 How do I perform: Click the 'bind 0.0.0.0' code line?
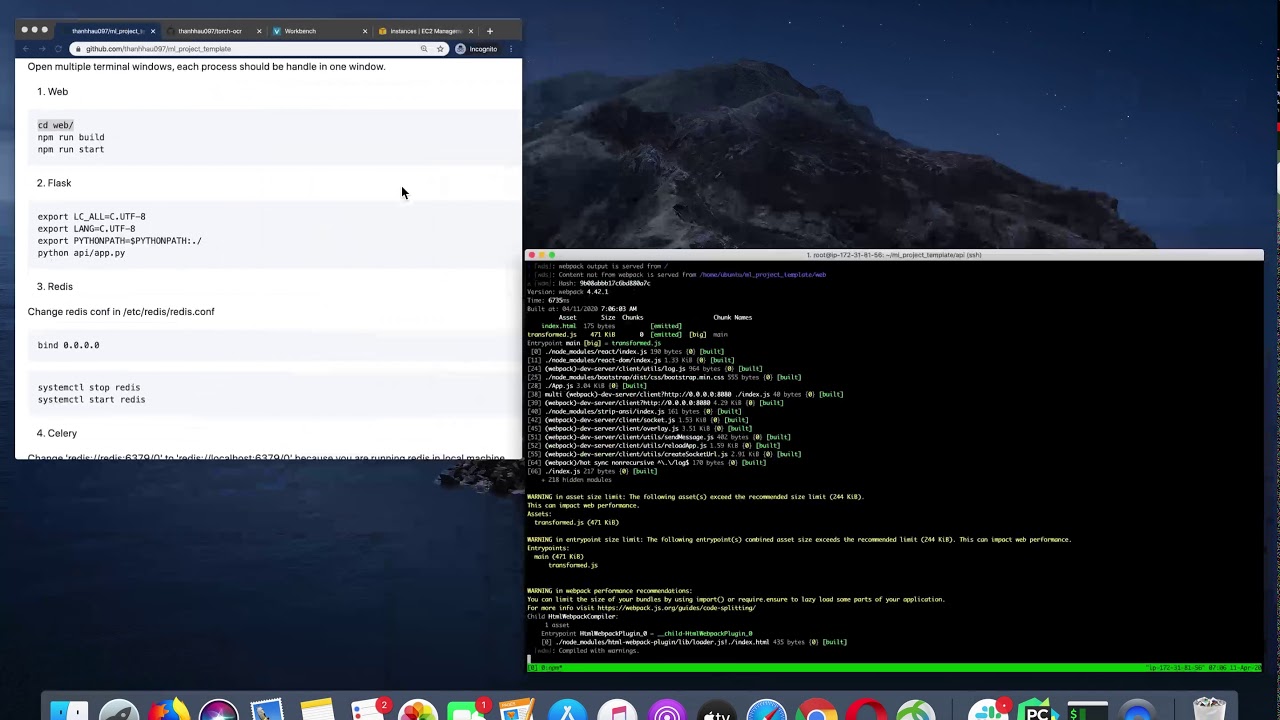tap(69, 345)
